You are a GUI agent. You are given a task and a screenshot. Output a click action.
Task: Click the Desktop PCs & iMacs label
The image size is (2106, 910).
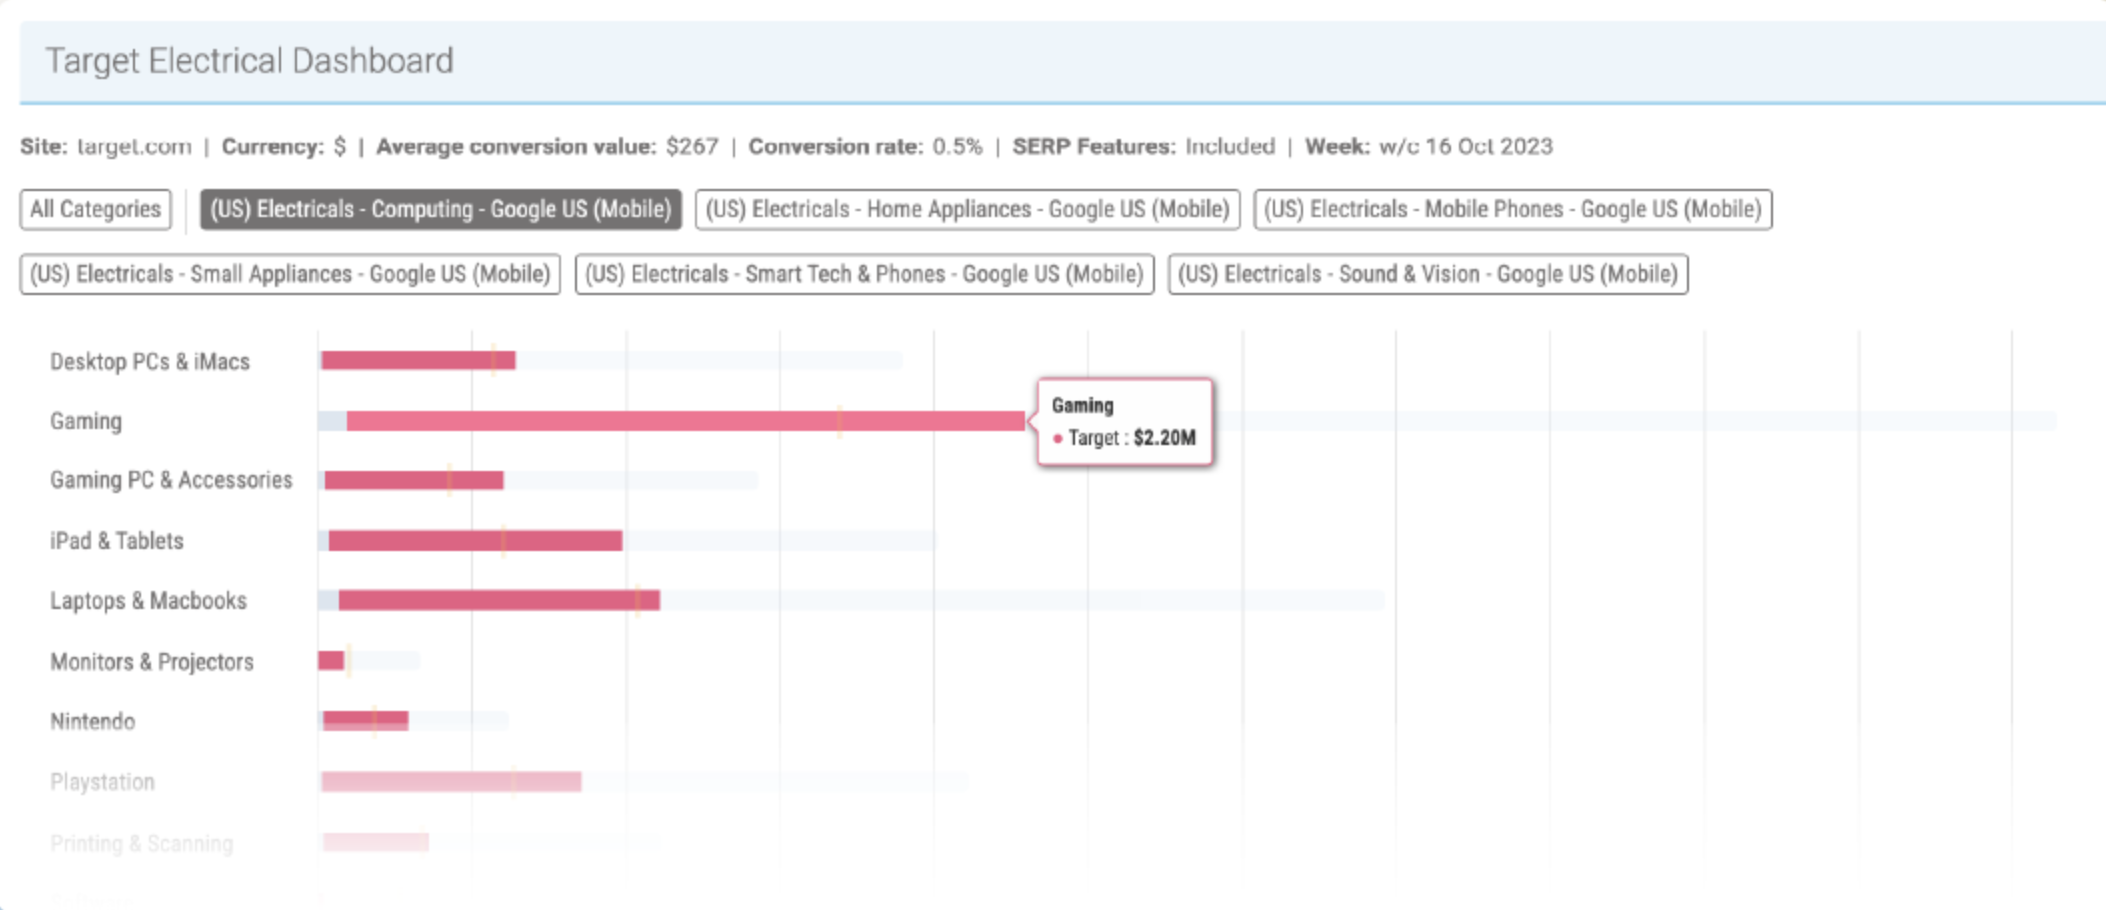coord(150,361)
